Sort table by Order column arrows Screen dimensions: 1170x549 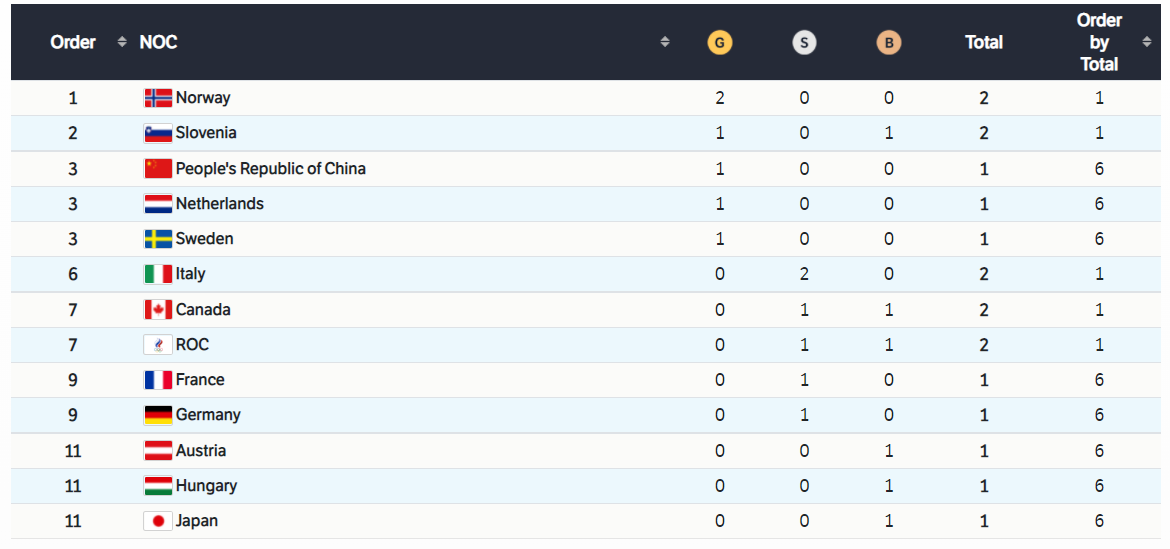coord(122,42)
